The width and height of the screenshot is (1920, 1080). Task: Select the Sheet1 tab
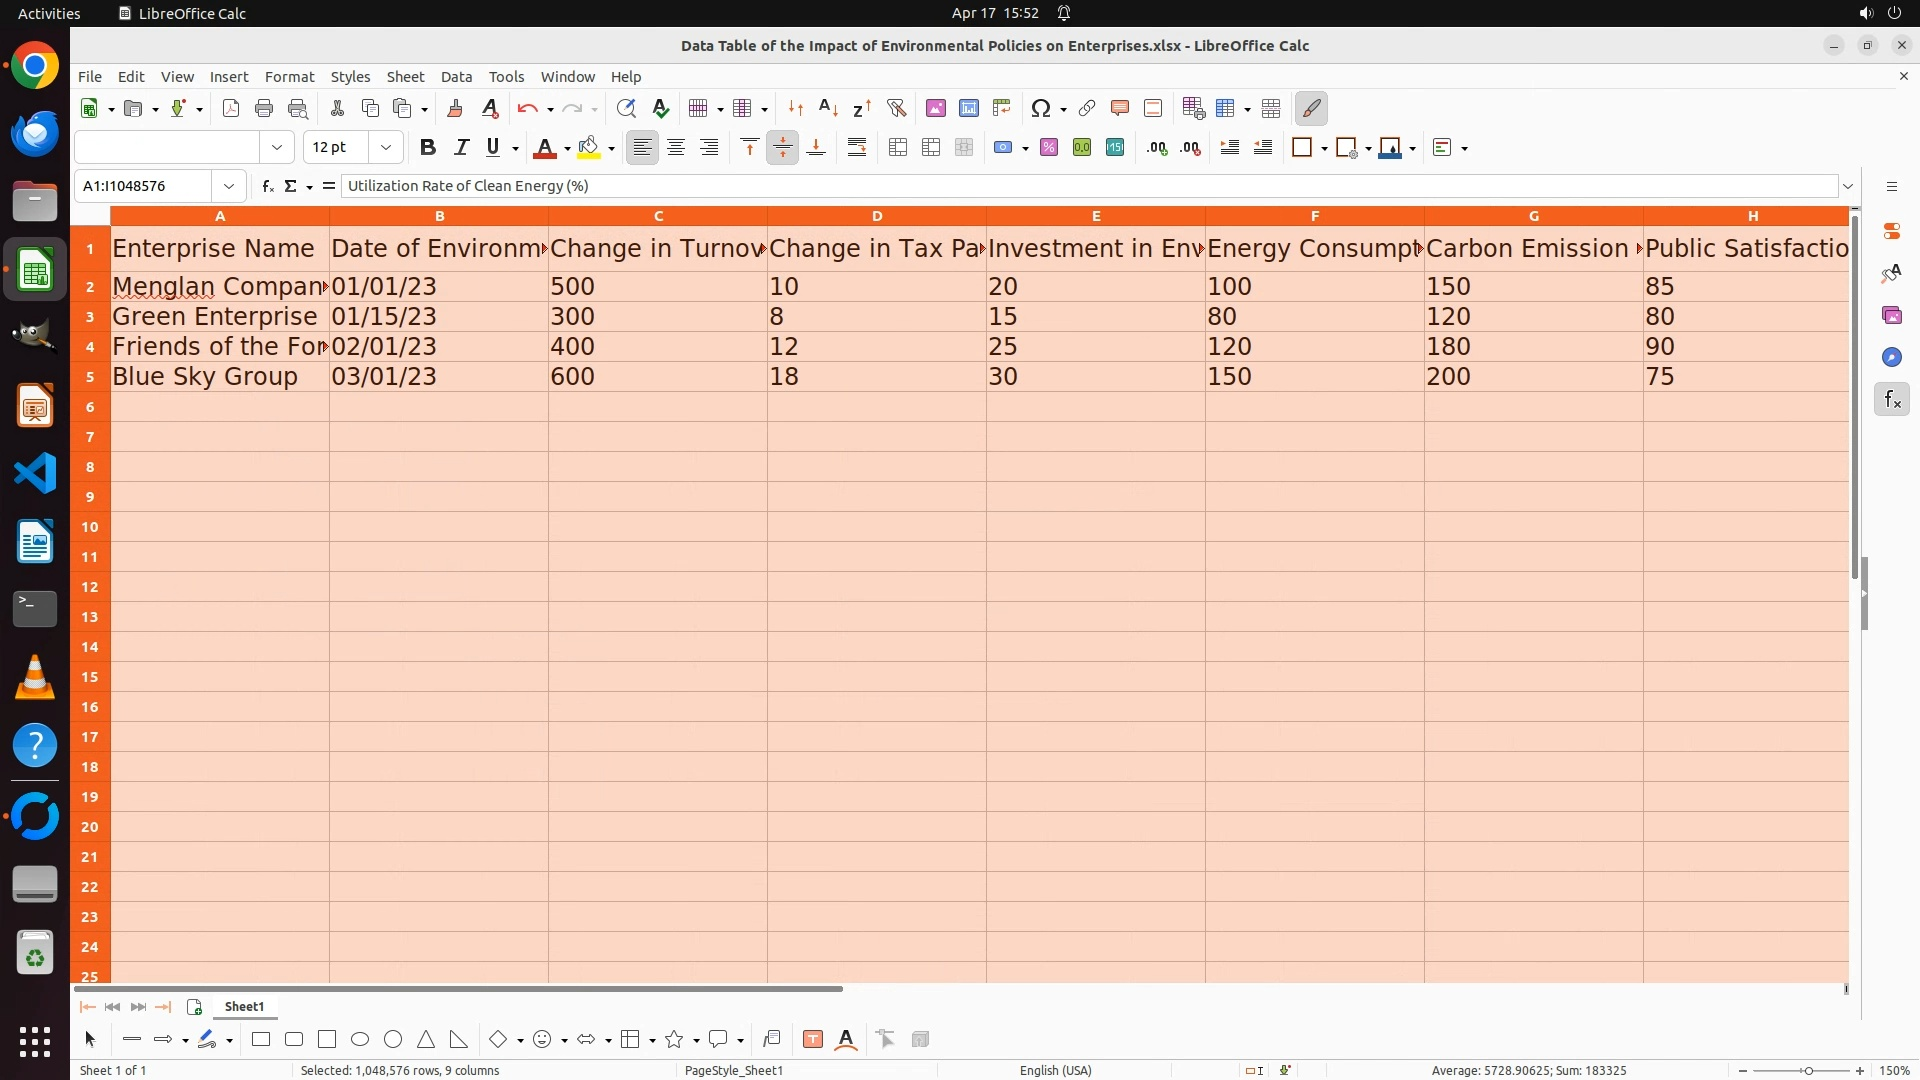click(x=244, y=1006)
